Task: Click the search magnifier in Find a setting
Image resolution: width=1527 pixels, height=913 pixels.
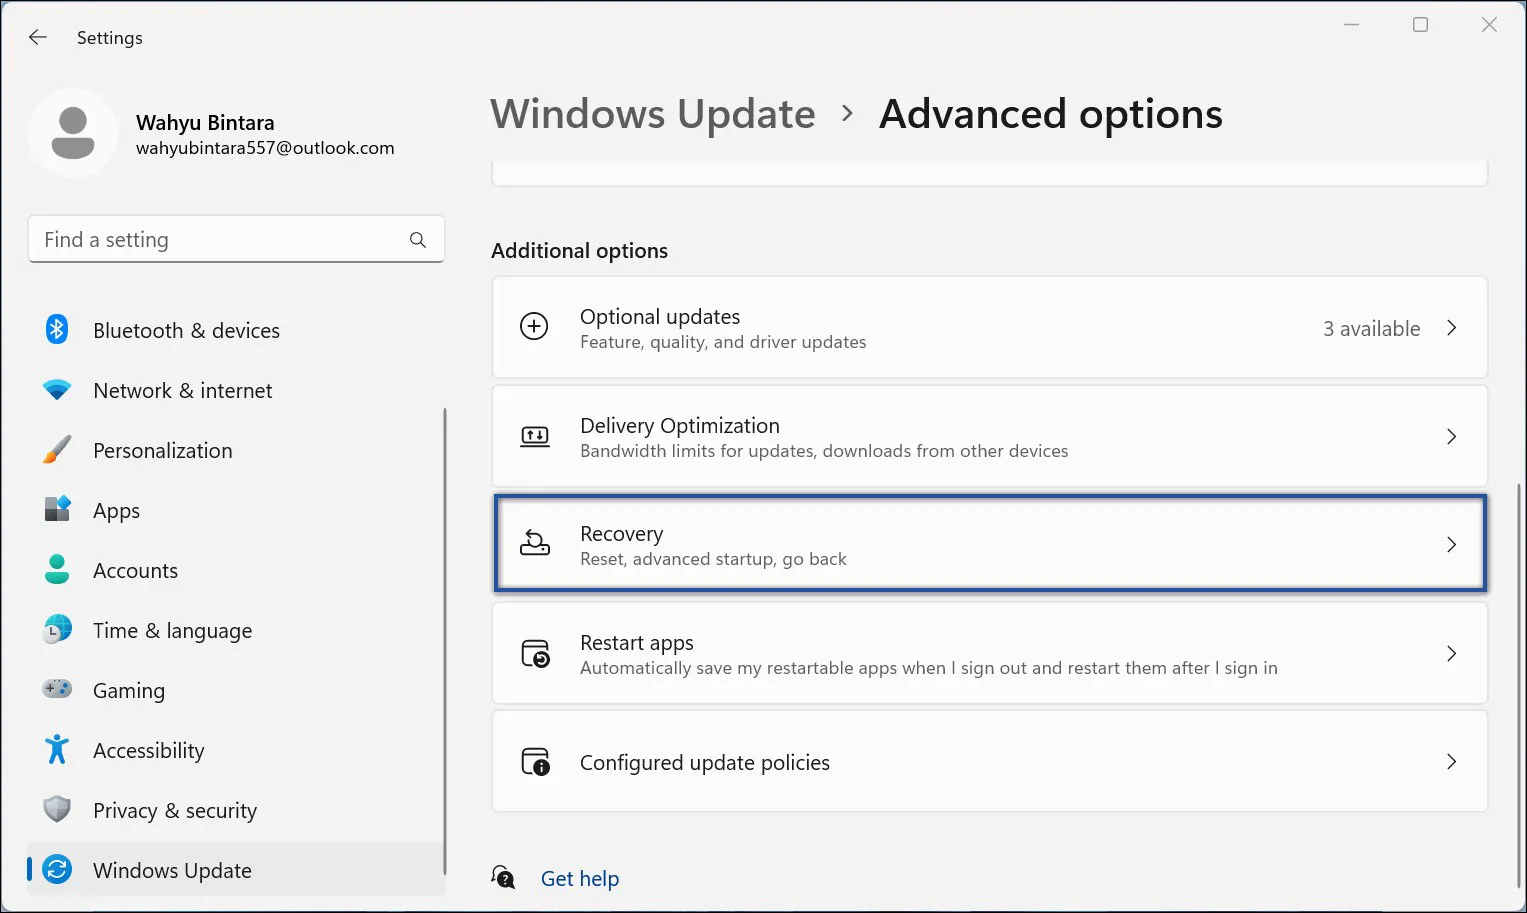Action: [417, 239]
